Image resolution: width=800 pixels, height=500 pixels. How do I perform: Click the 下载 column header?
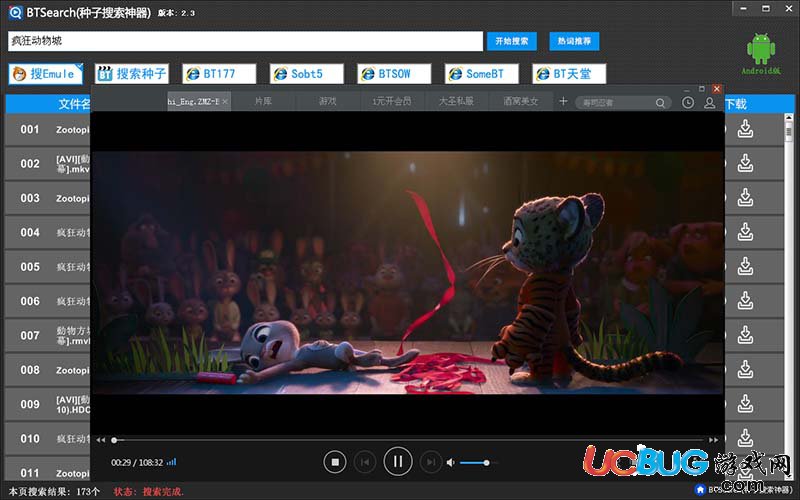(736, 104)
